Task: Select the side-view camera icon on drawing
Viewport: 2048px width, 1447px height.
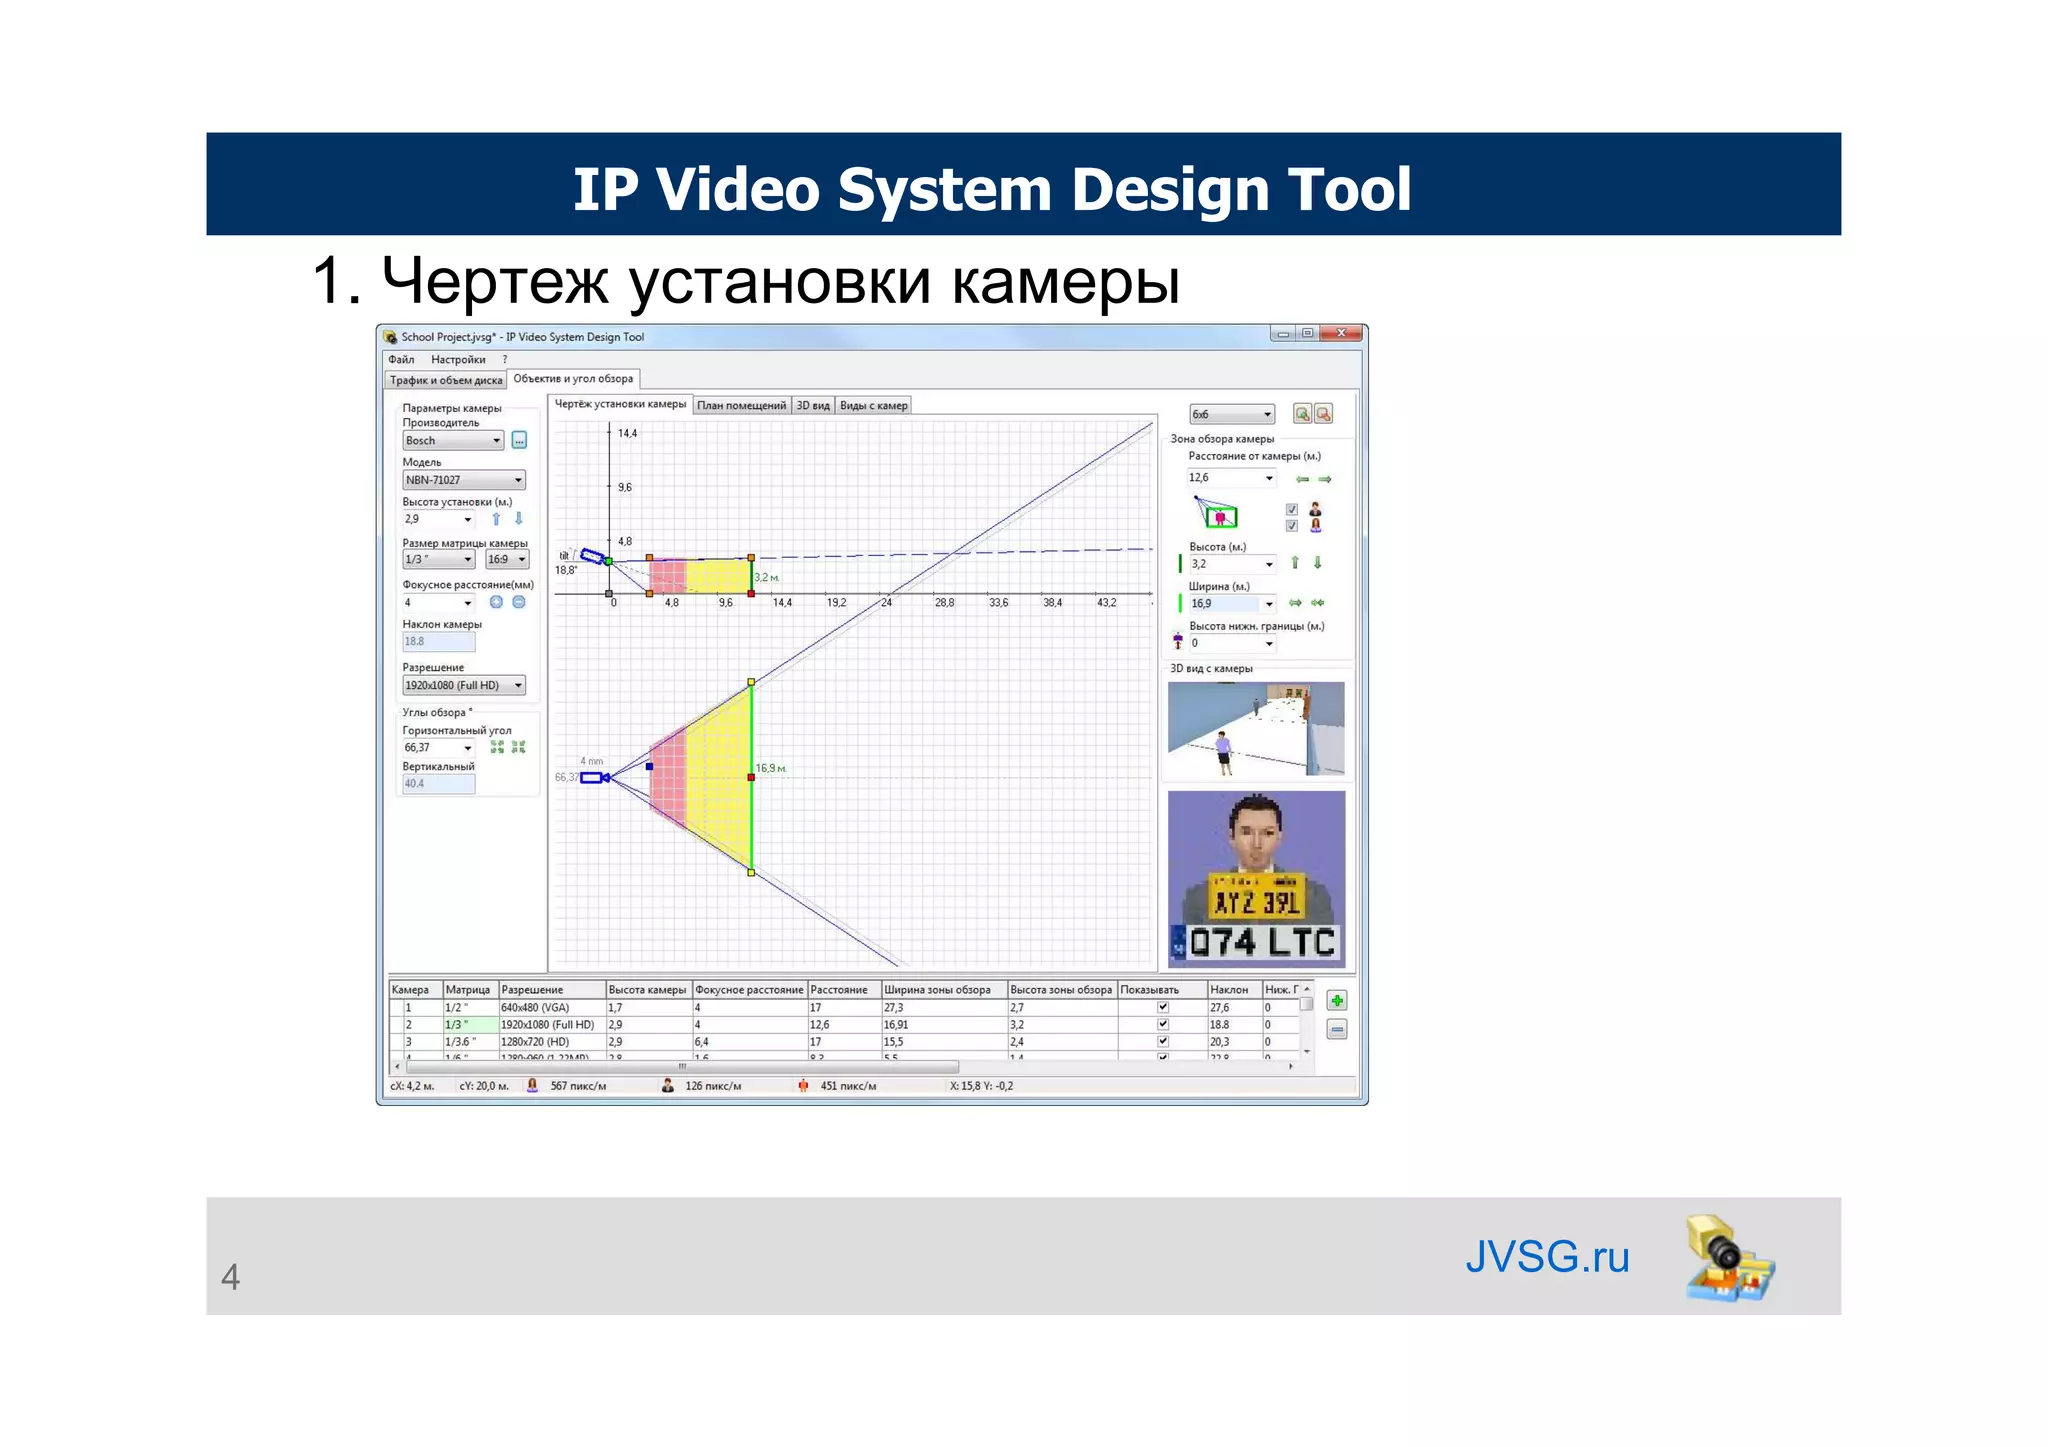Action: (593, 556)
